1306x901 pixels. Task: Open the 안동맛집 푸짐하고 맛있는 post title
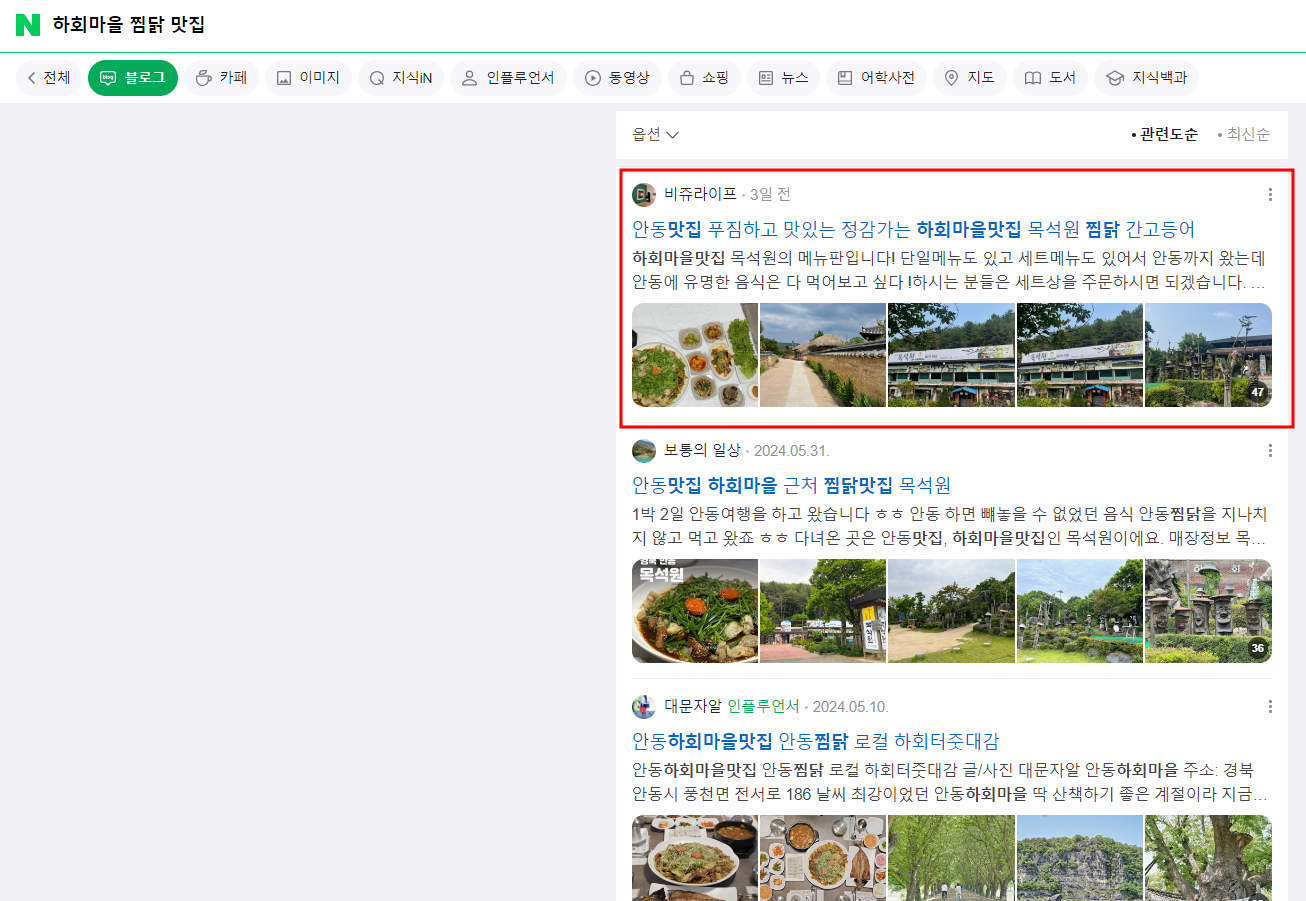tap(913, 229)
